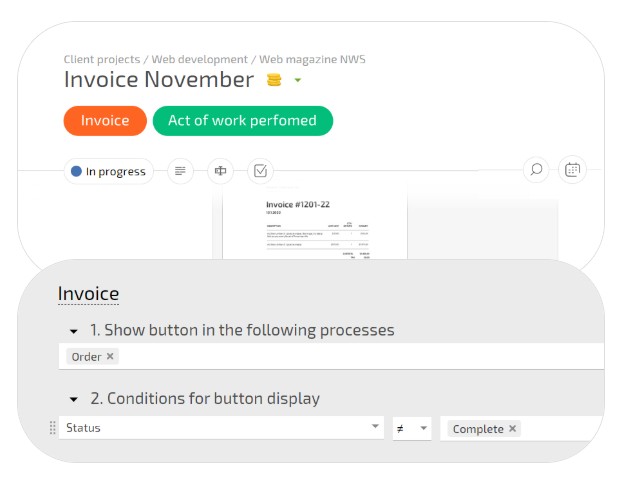Open the checklist checkbox icon
Viewport: 631px width, 490px height.
tap(260, 171)
